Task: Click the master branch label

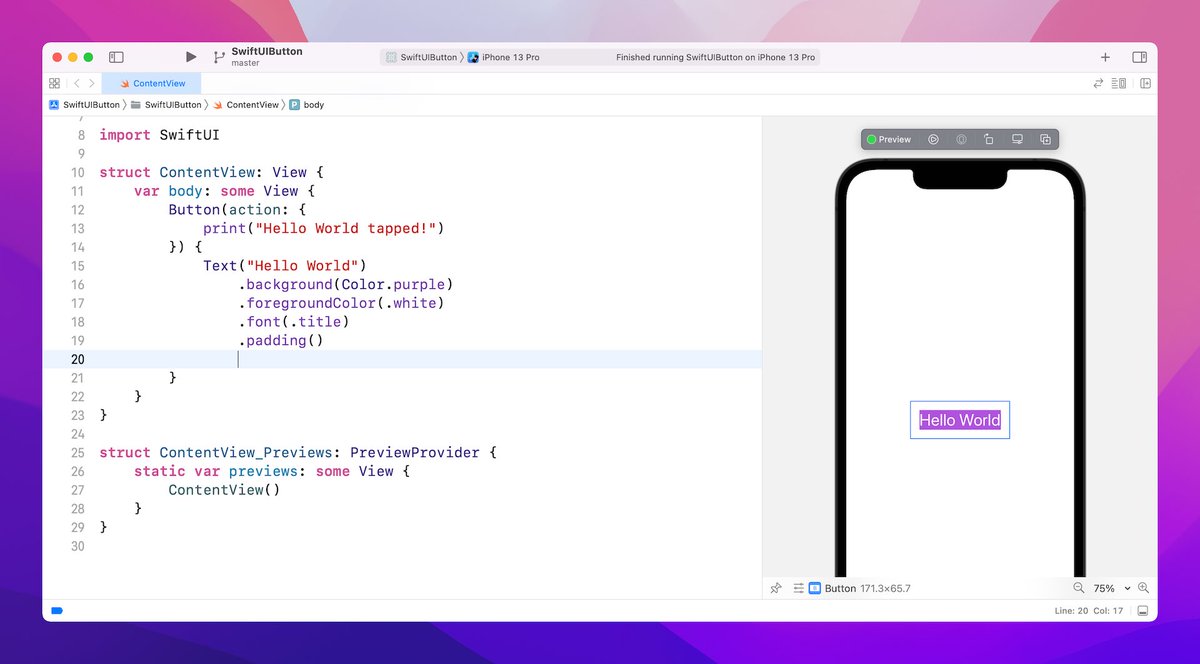Action: point(245,63)
